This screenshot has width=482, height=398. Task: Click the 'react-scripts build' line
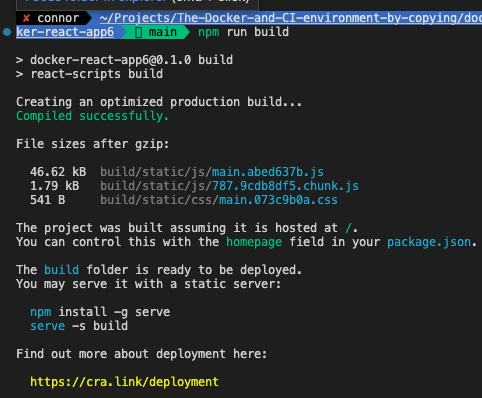click(x=97, y=74)
